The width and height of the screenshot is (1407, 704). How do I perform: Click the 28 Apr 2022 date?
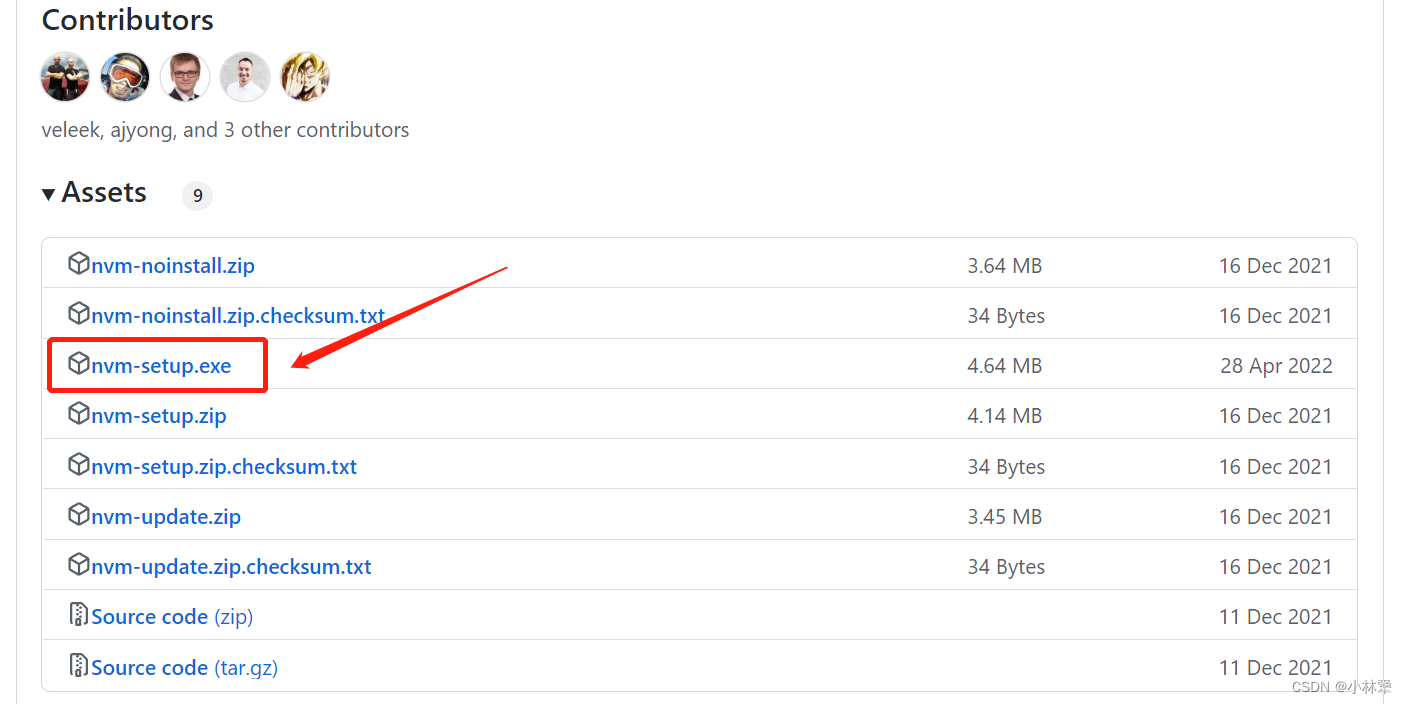pyautogui.click(x=1277, y=366)
